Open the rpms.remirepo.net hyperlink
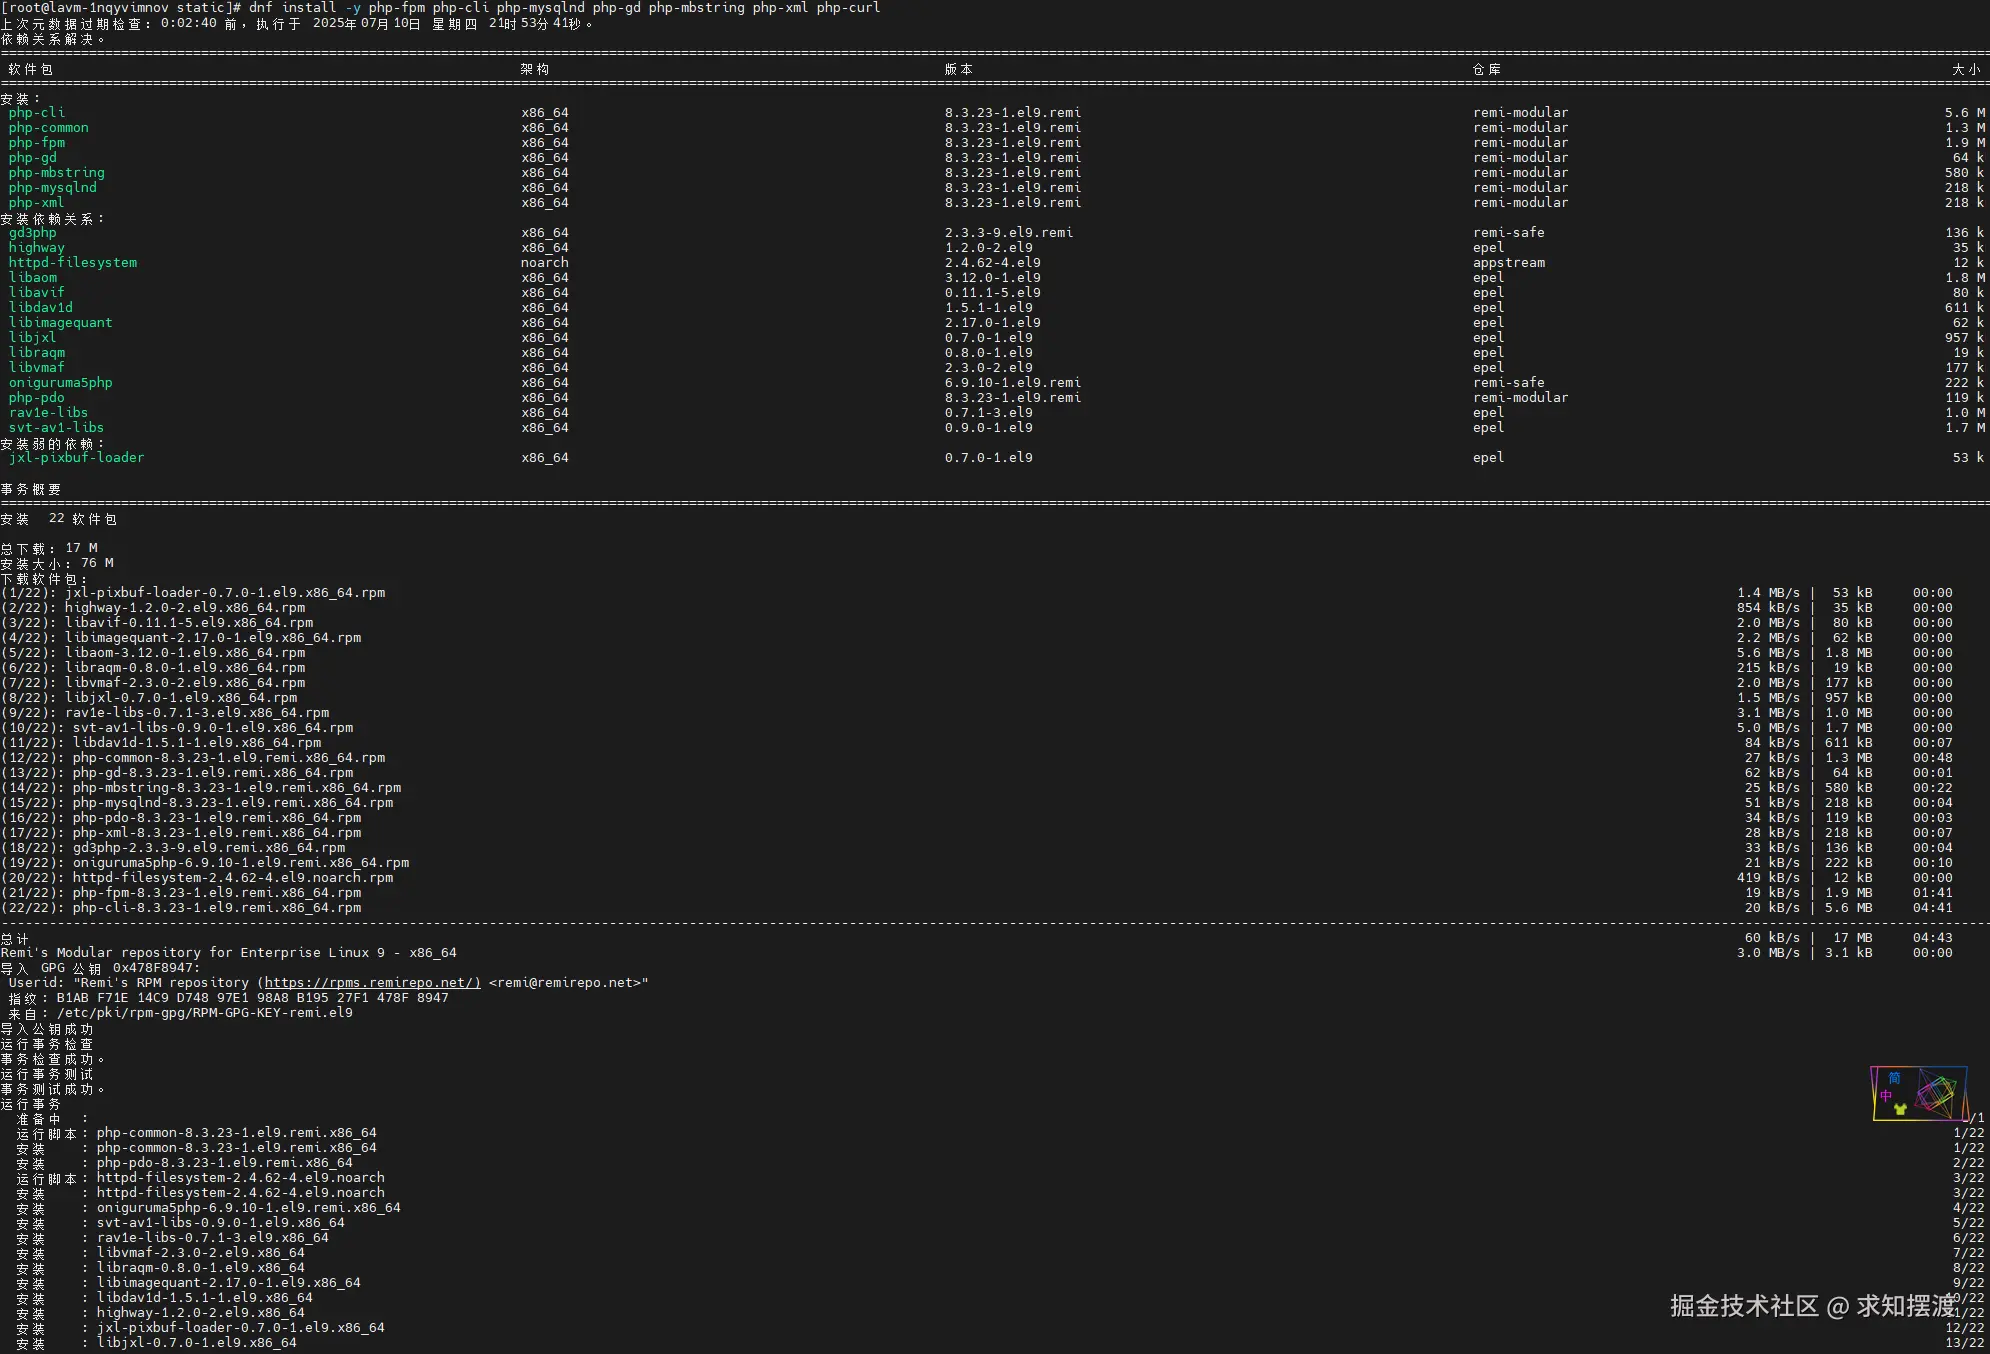 tap(372, 983)
